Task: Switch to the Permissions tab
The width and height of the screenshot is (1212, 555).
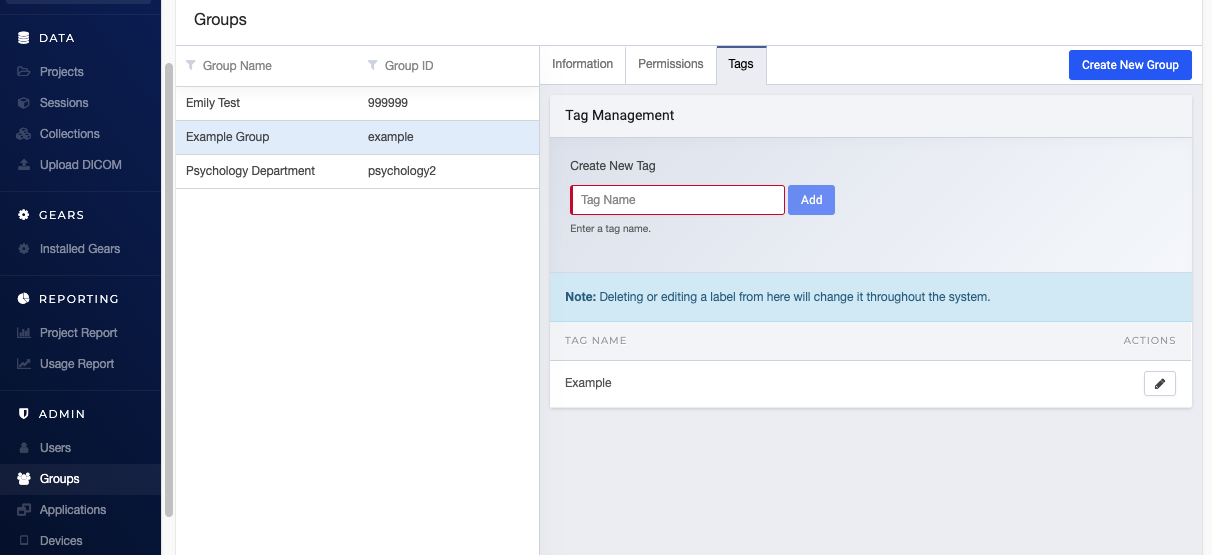Action: coord(670,64)
